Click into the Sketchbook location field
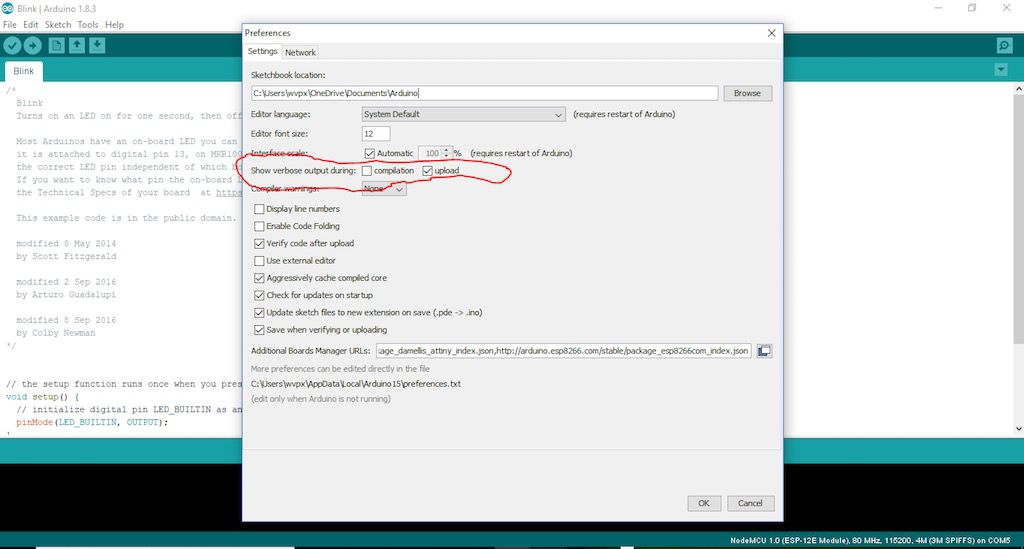Image resolution: width=1024 pixels, height=549 pixels. pyautogui.click(x=485, y=93)
